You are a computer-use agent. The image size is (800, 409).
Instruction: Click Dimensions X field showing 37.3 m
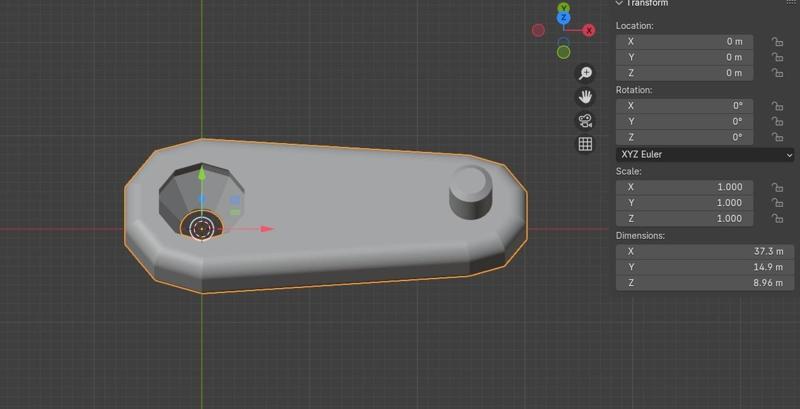(705, 251)
